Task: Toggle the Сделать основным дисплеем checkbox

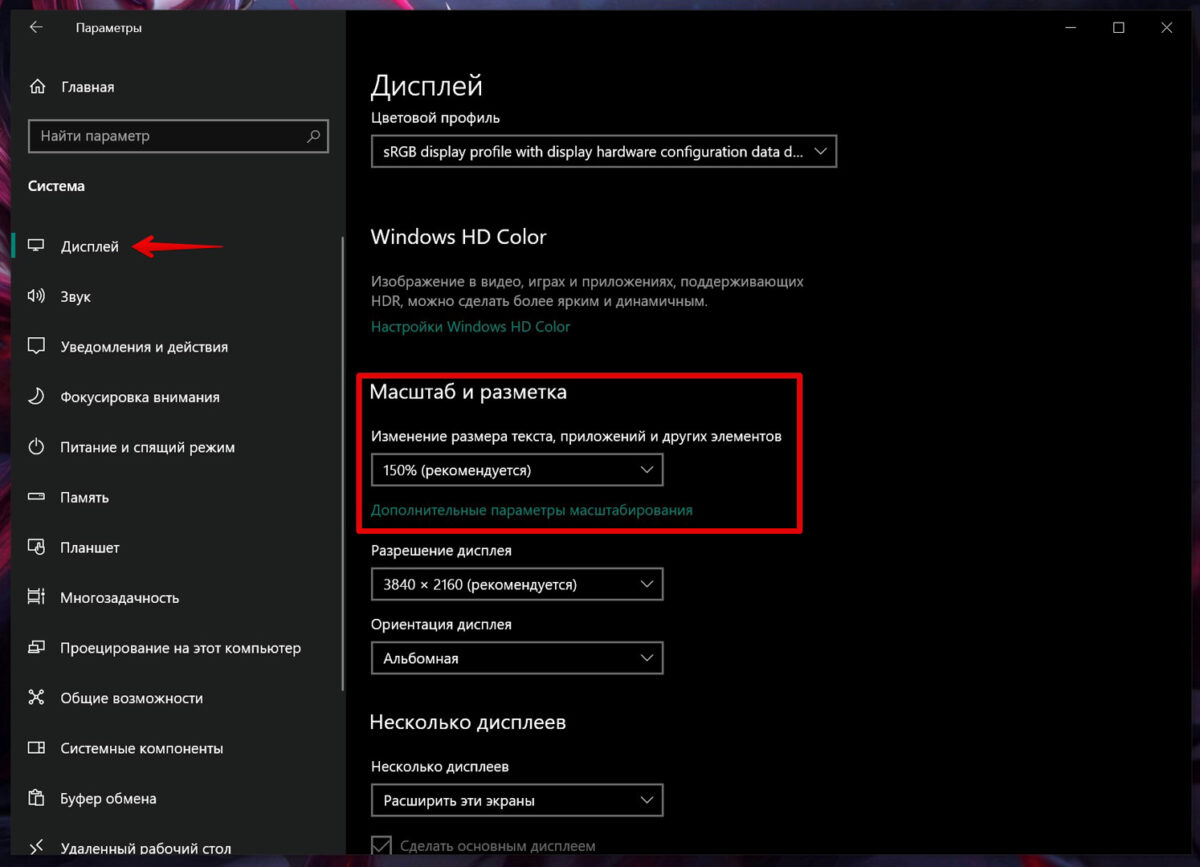Action: [x=381, y=846]
